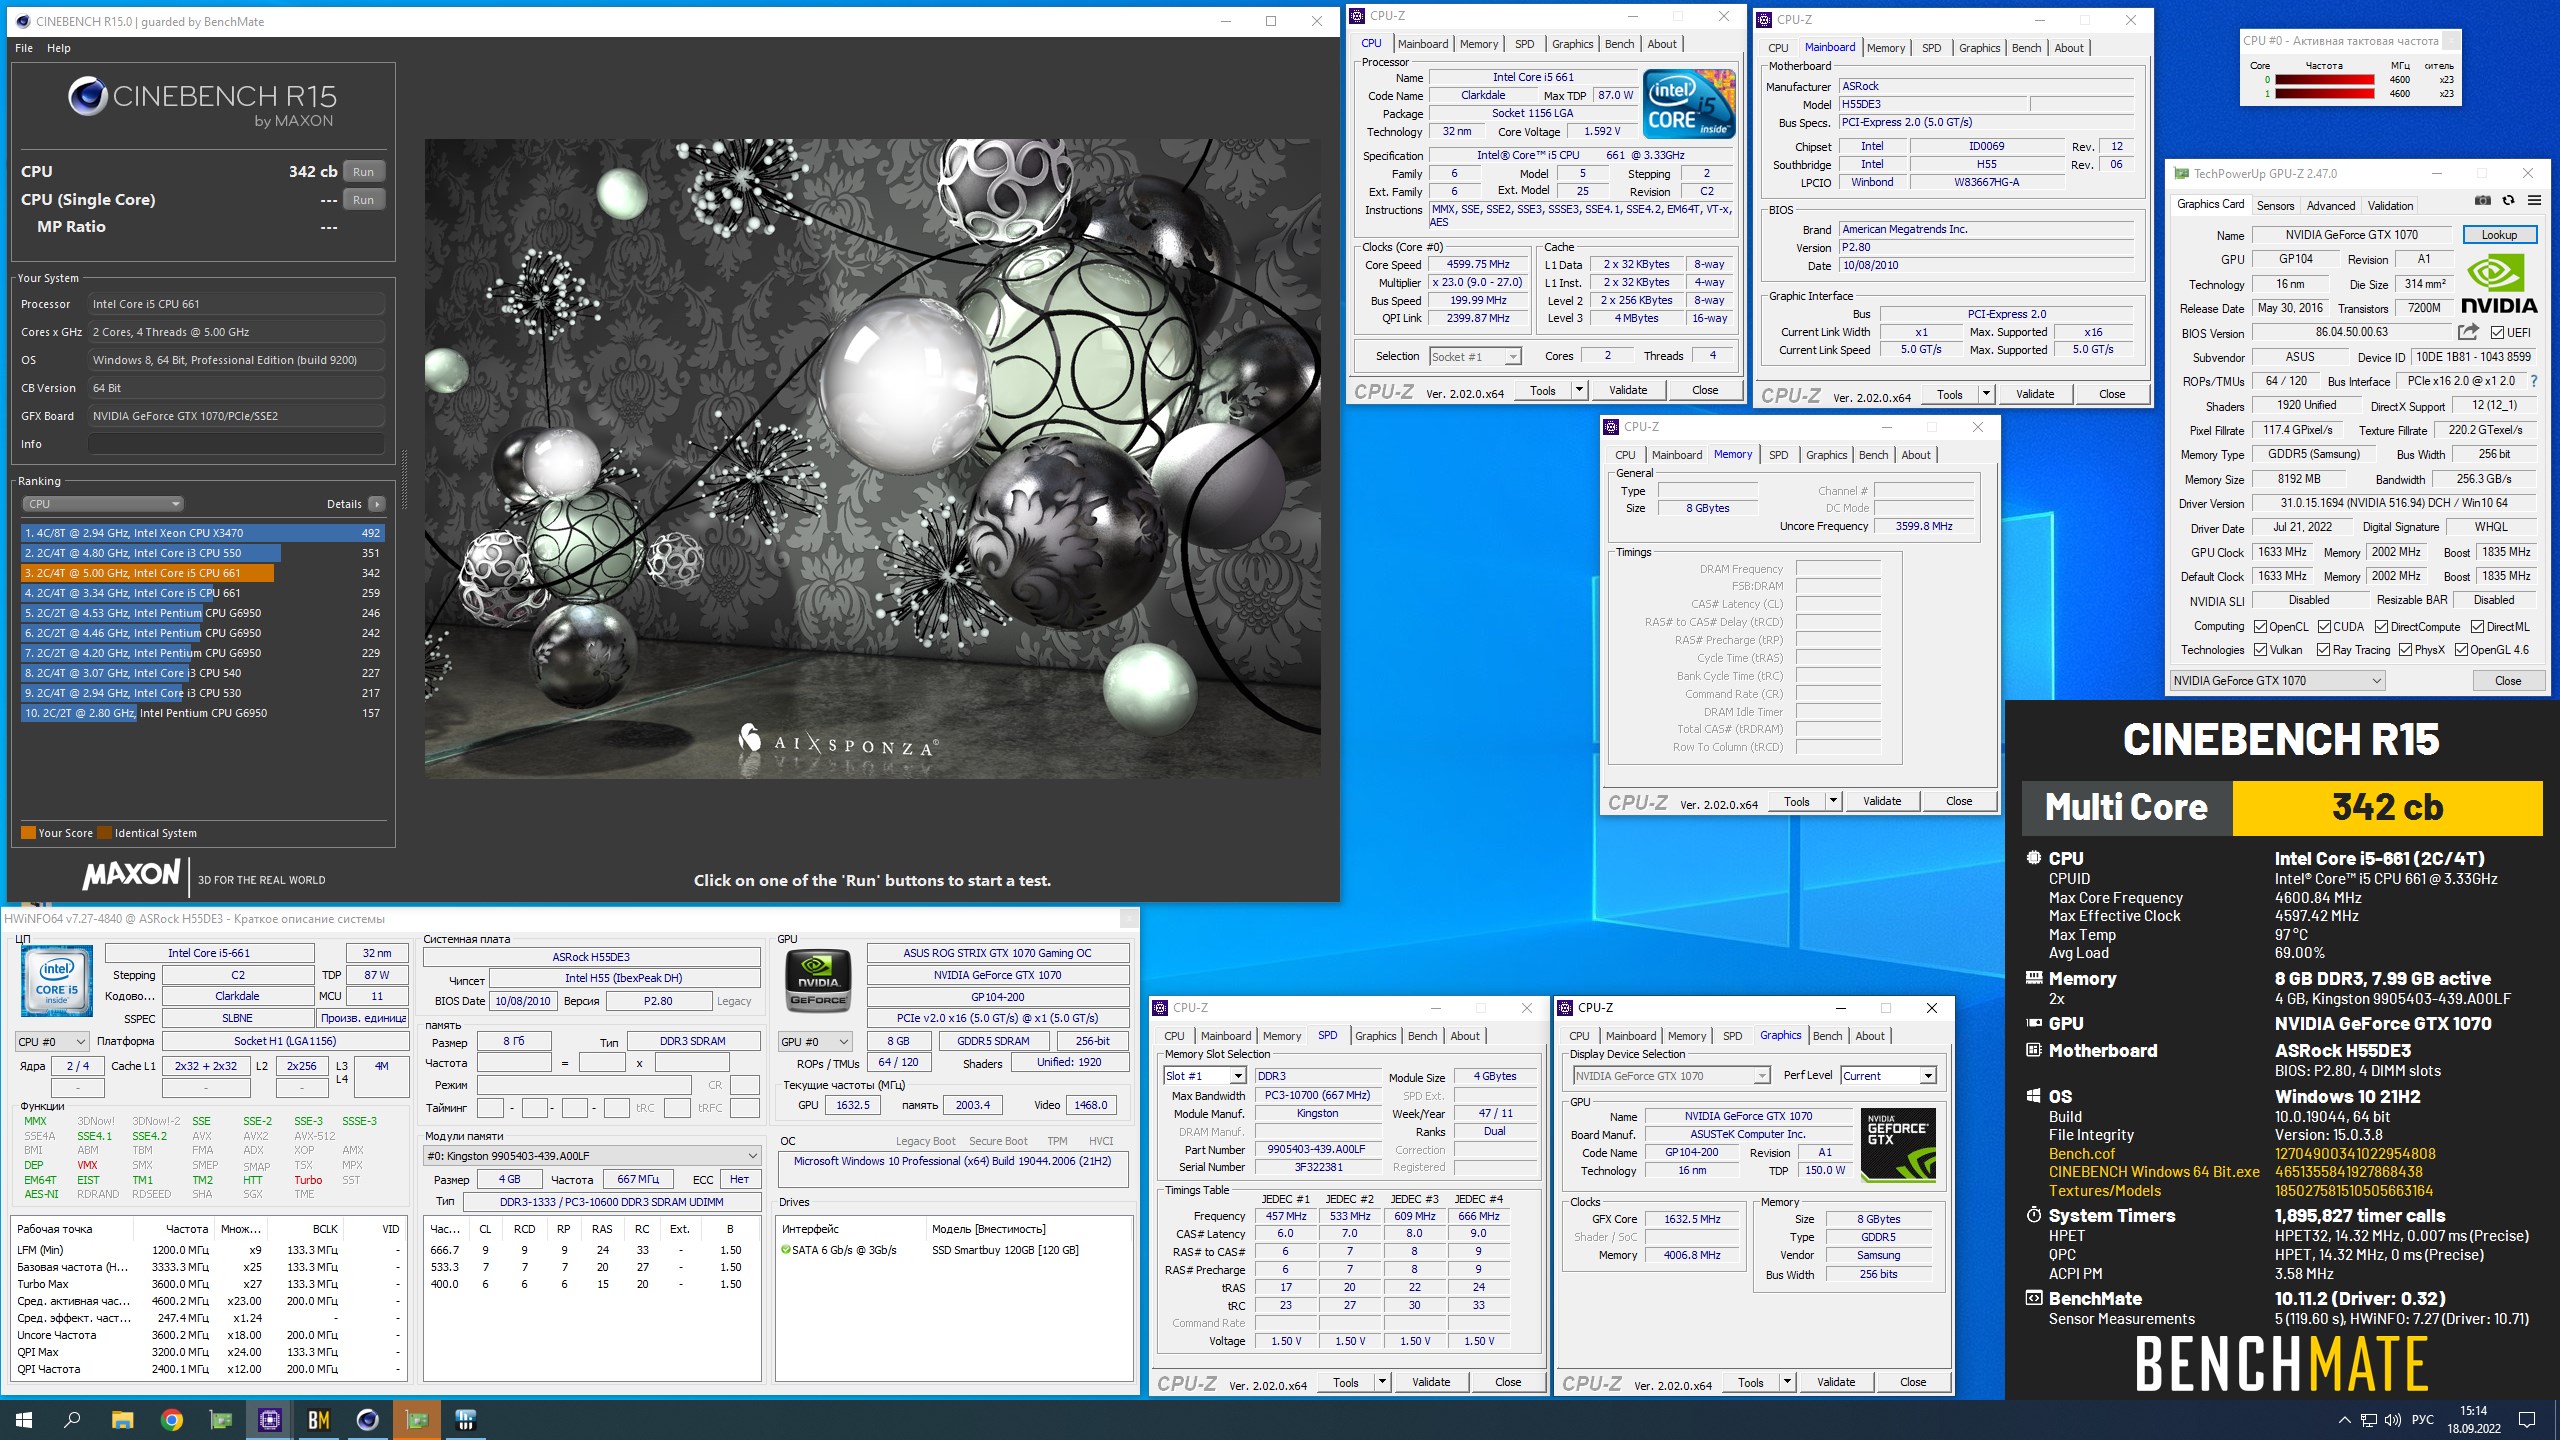Viewport: 2560px width, 1440px height.
Task: Run the CPU (Single Core) test
Action: click(x=364, y=200)
